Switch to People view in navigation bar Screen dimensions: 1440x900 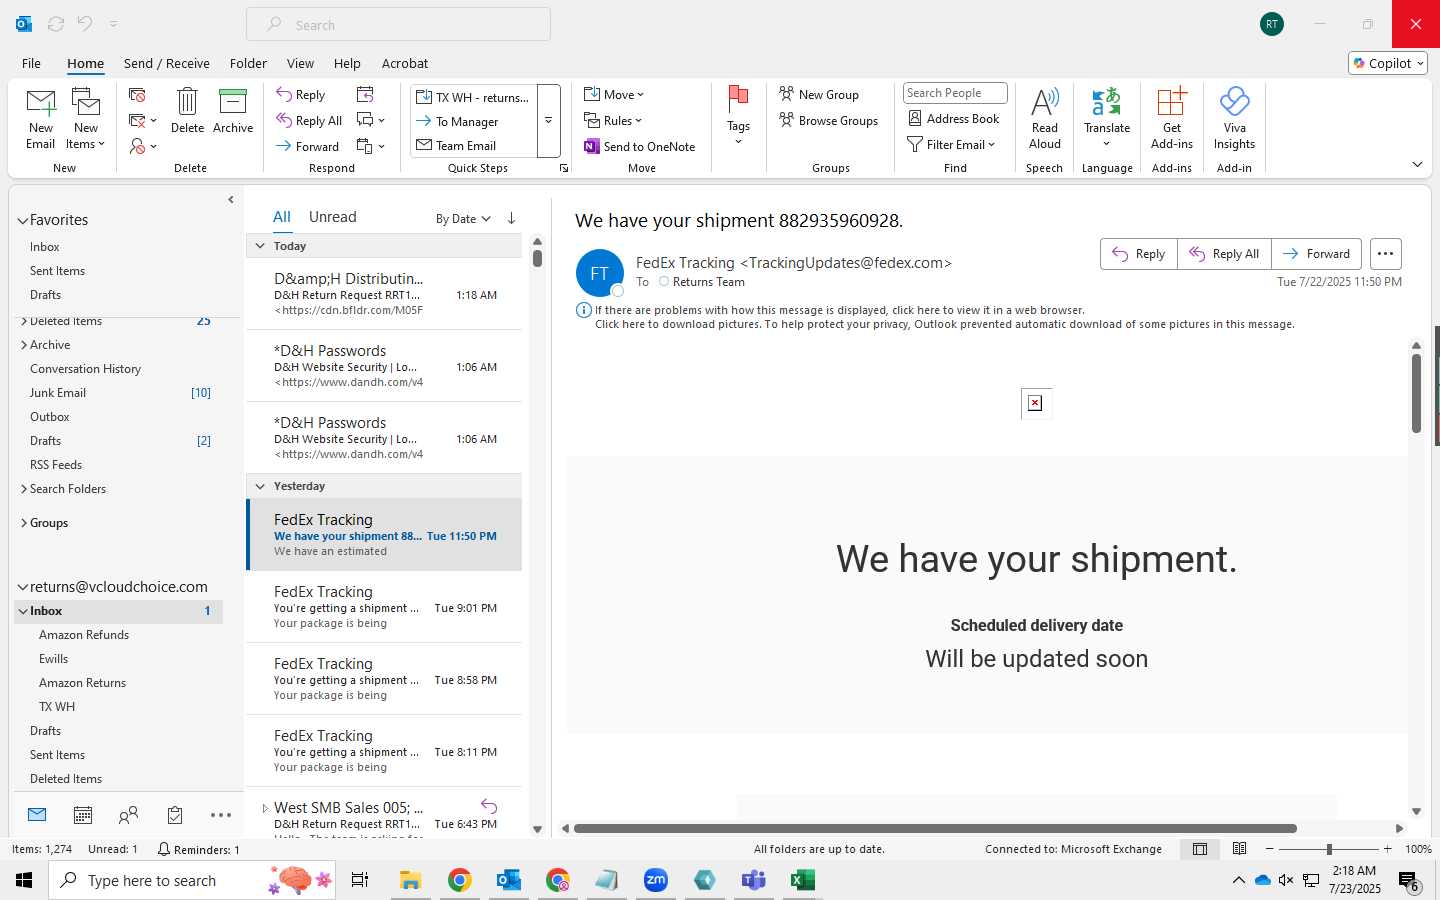point(128,815)
